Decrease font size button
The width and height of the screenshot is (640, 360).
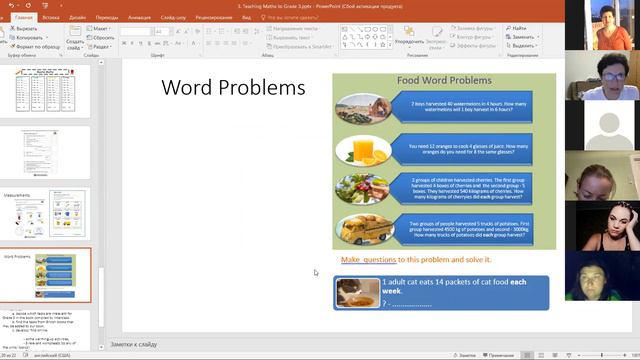pyautogui.click(x=187, y=31)
